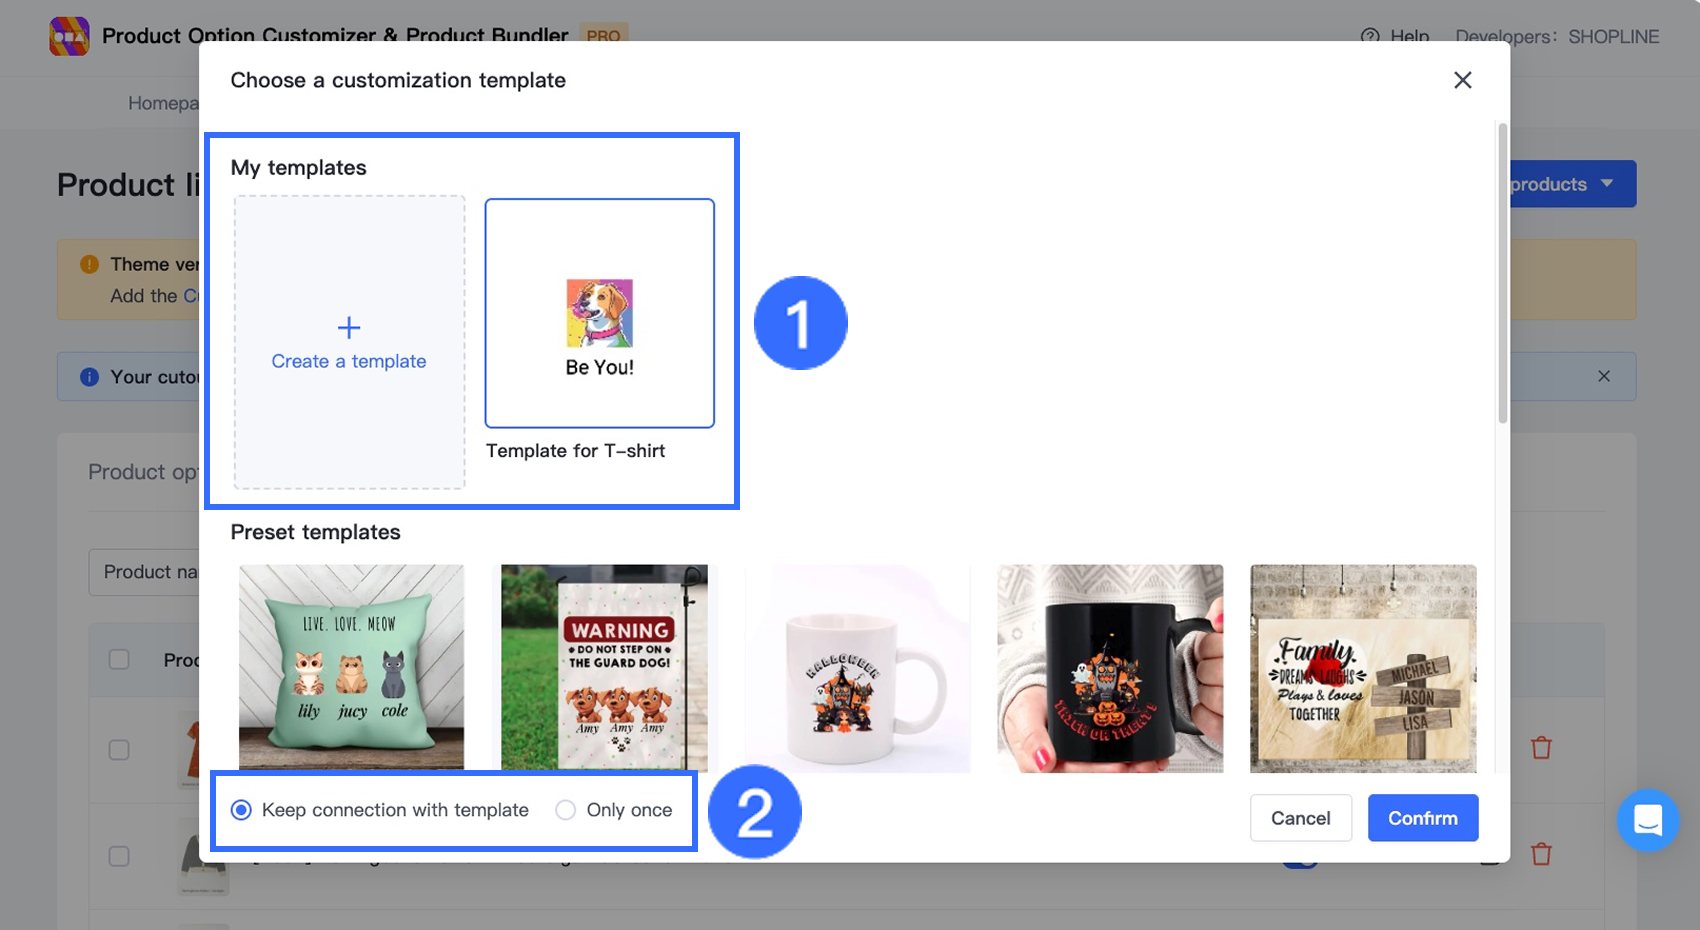
Task: Open the live chat widget icon
Action: point(1647,820)
